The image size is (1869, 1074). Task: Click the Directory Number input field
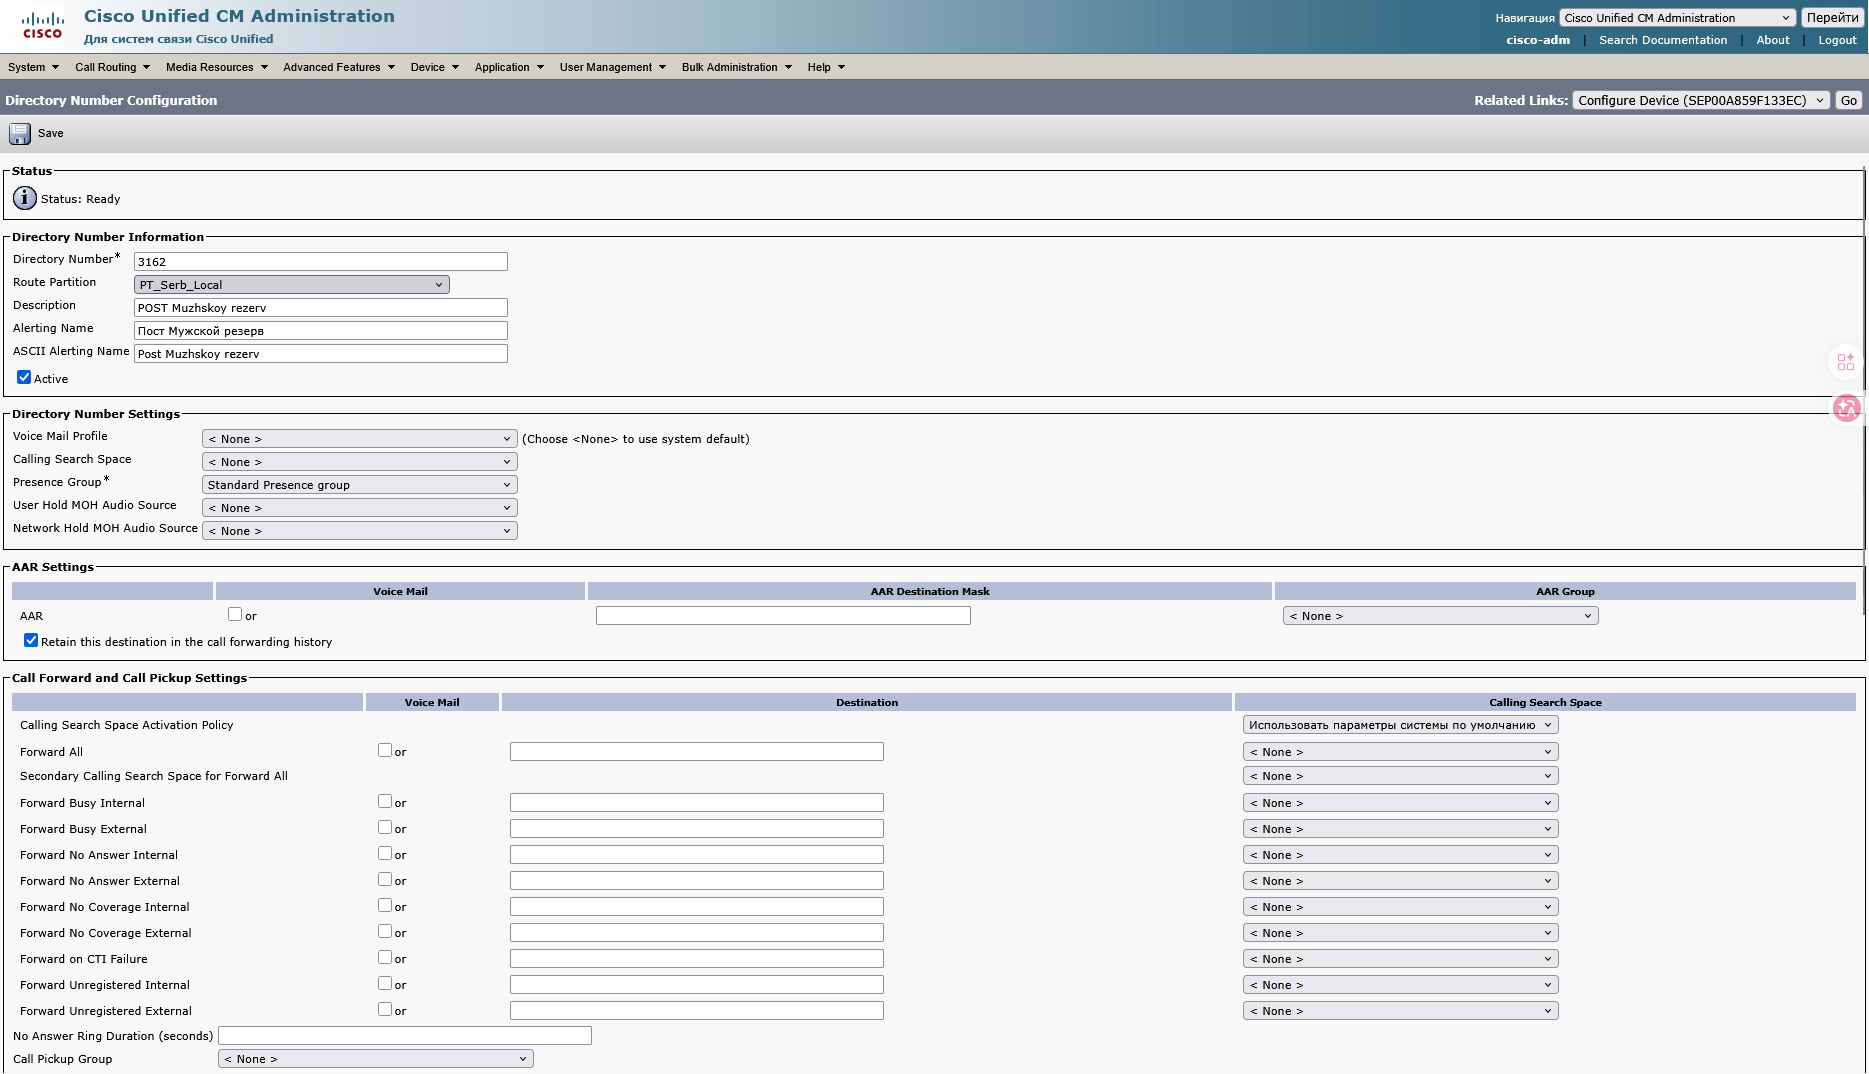pos(320,262)
